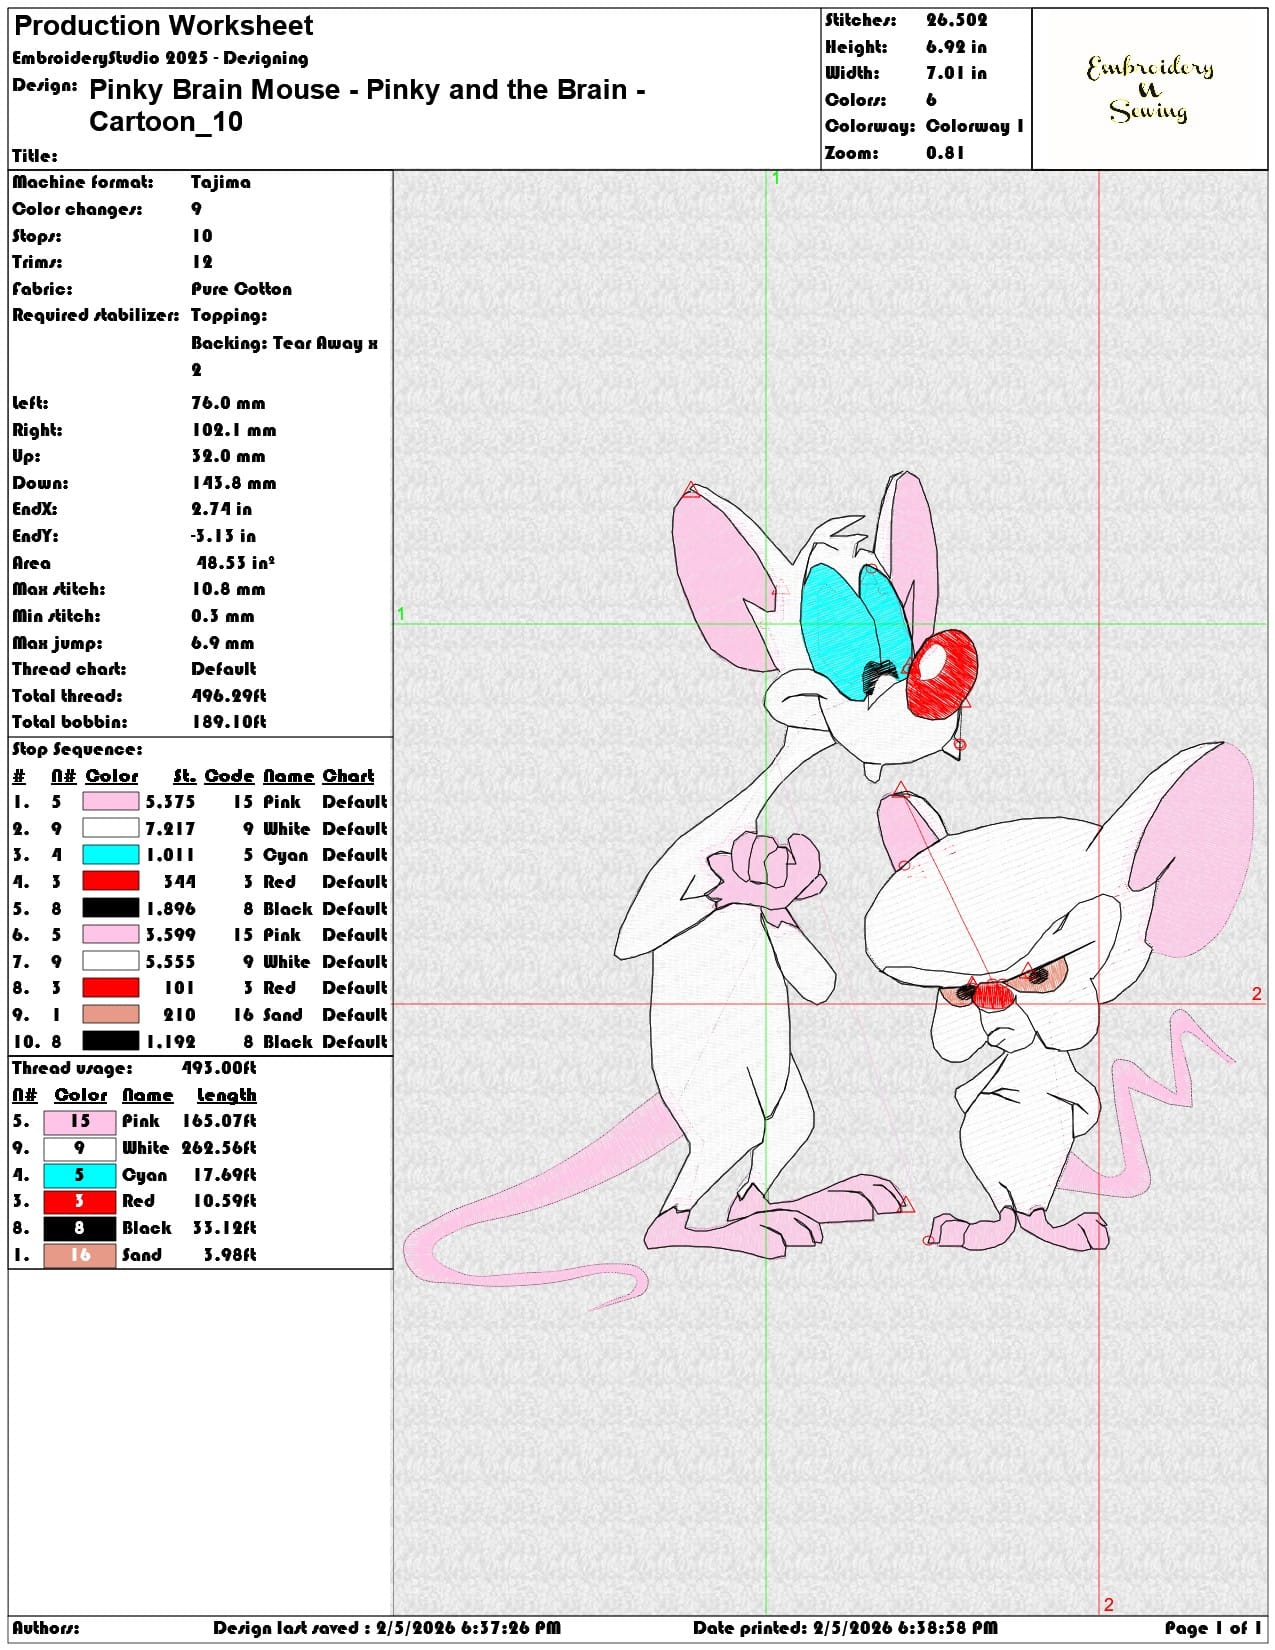Click the black swatch in stop sequence row 10

click(x=110, y=1041)
